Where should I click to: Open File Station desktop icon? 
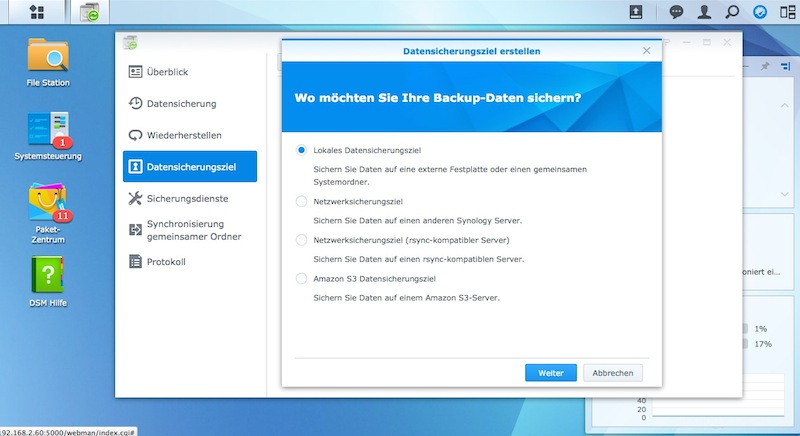(x=48, y=62)
